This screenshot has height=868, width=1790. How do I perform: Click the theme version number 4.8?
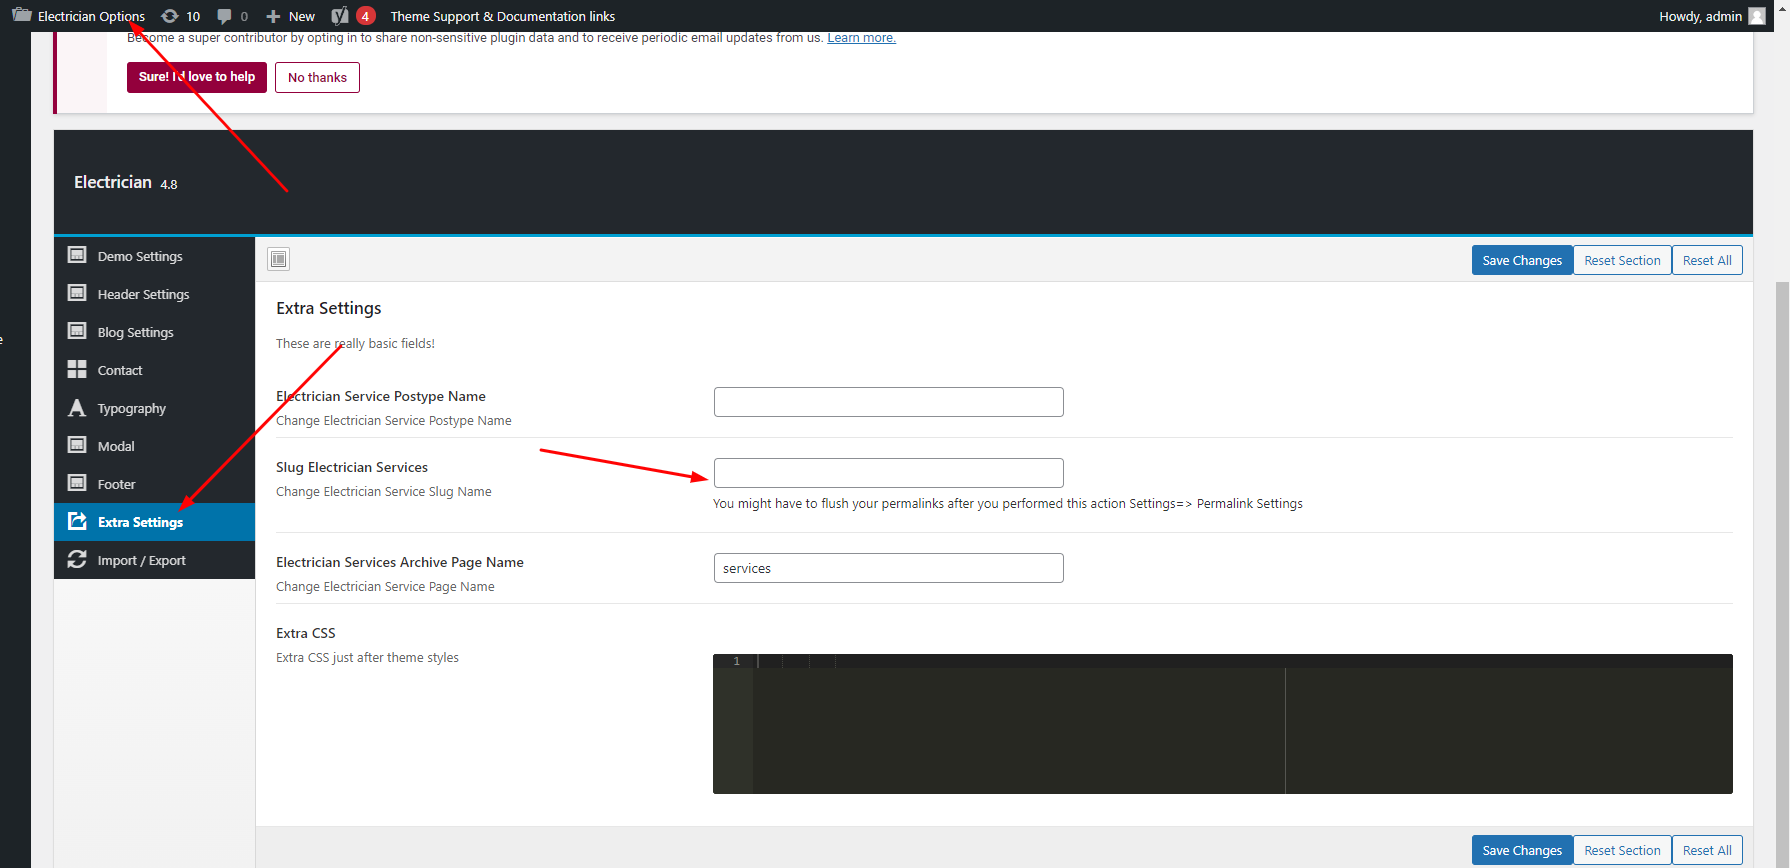169,185
